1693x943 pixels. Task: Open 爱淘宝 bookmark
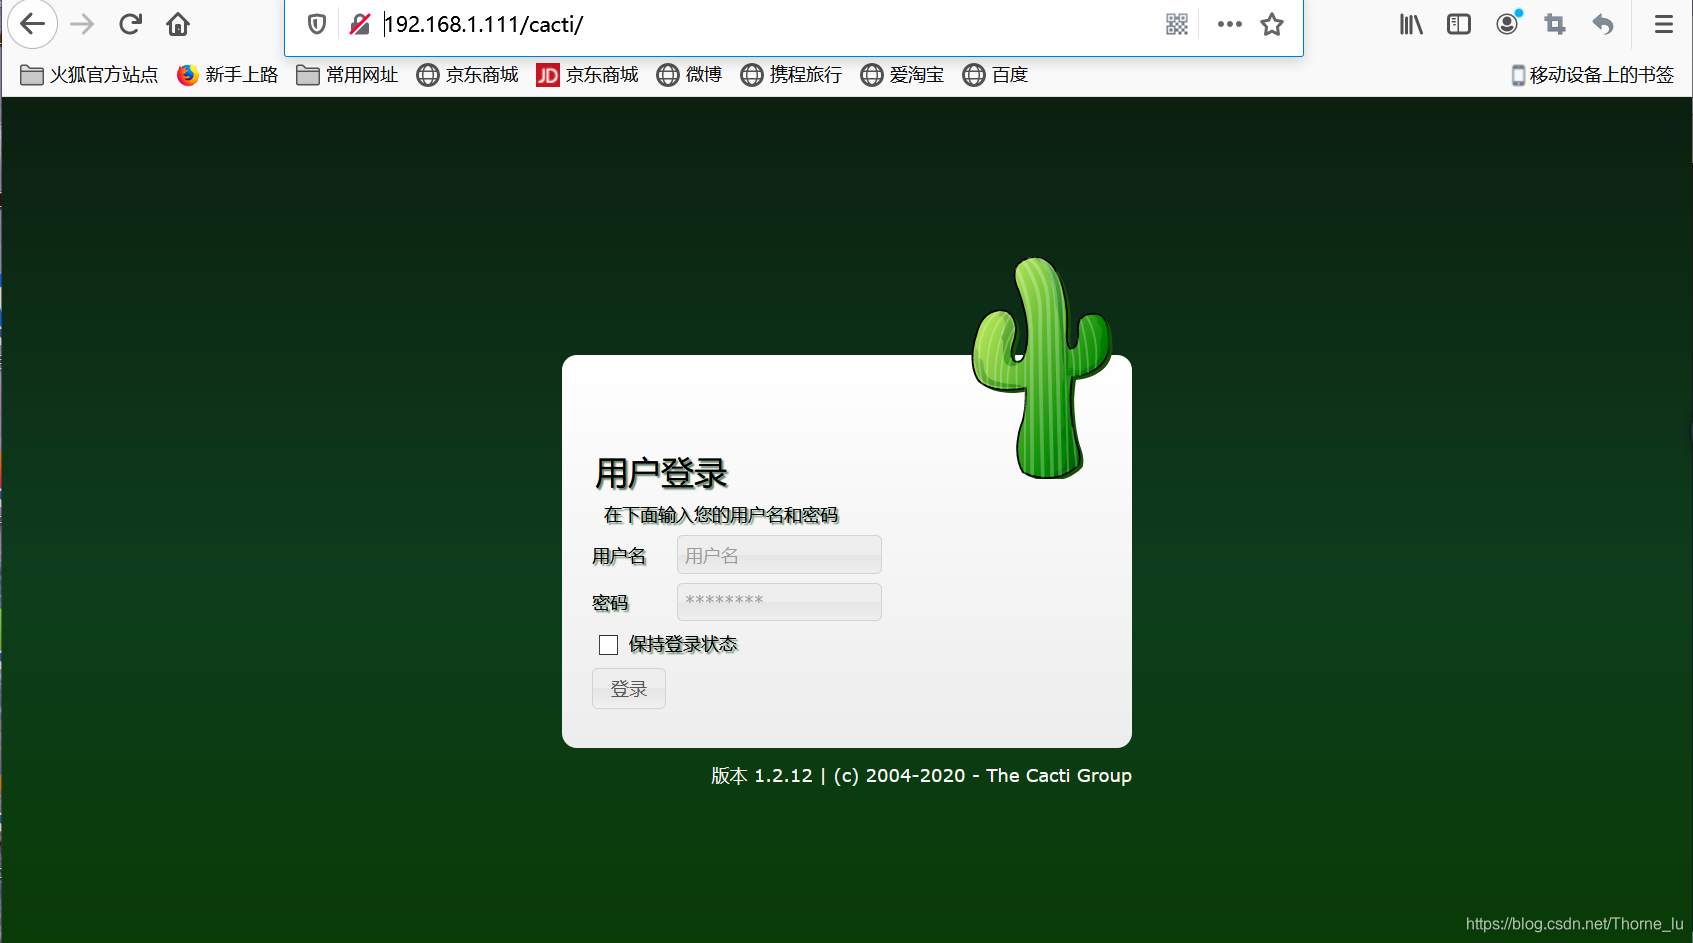pos(902,75)
